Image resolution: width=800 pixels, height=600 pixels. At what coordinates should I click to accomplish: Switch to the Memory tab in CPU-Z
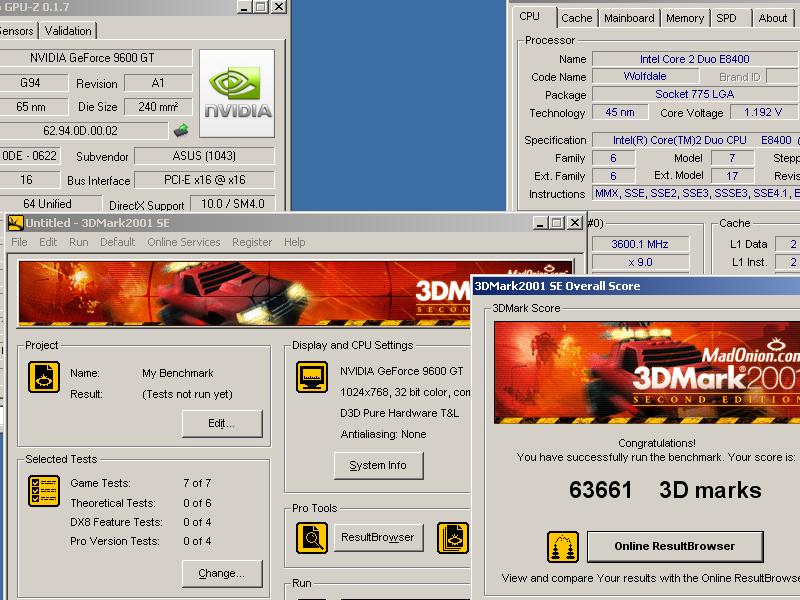click(x=685, y=18)
